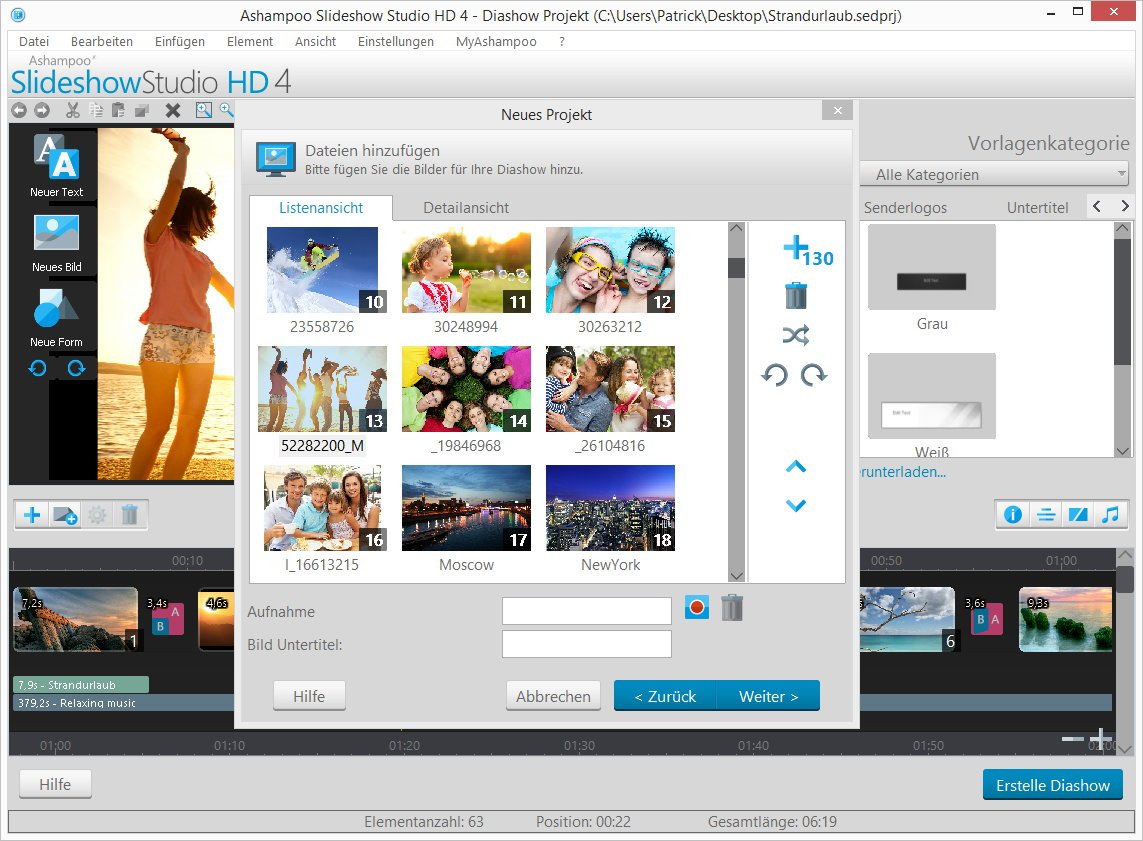
Task: Click the Weiter button
Action: coord(768,696)
